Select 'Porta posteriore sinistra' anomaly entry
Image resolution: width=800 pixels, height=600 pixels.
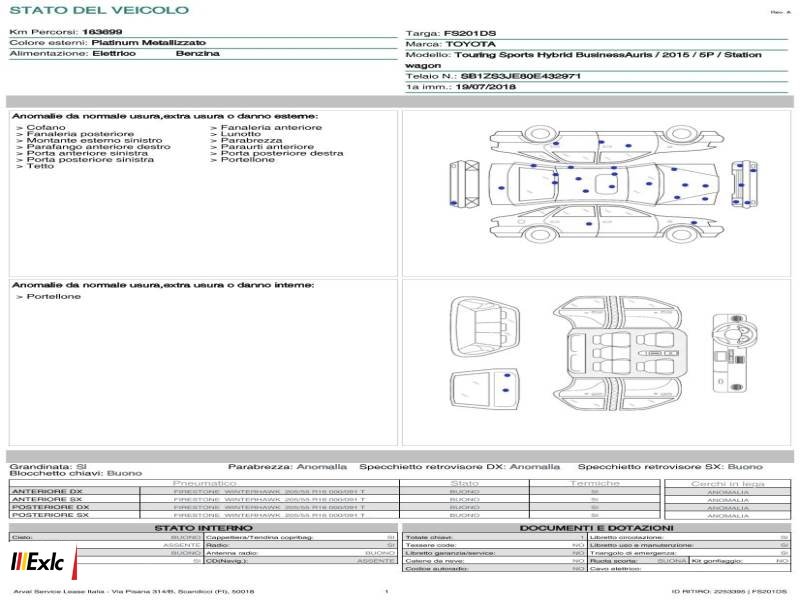pyautogui.click(x=90, y=159)
